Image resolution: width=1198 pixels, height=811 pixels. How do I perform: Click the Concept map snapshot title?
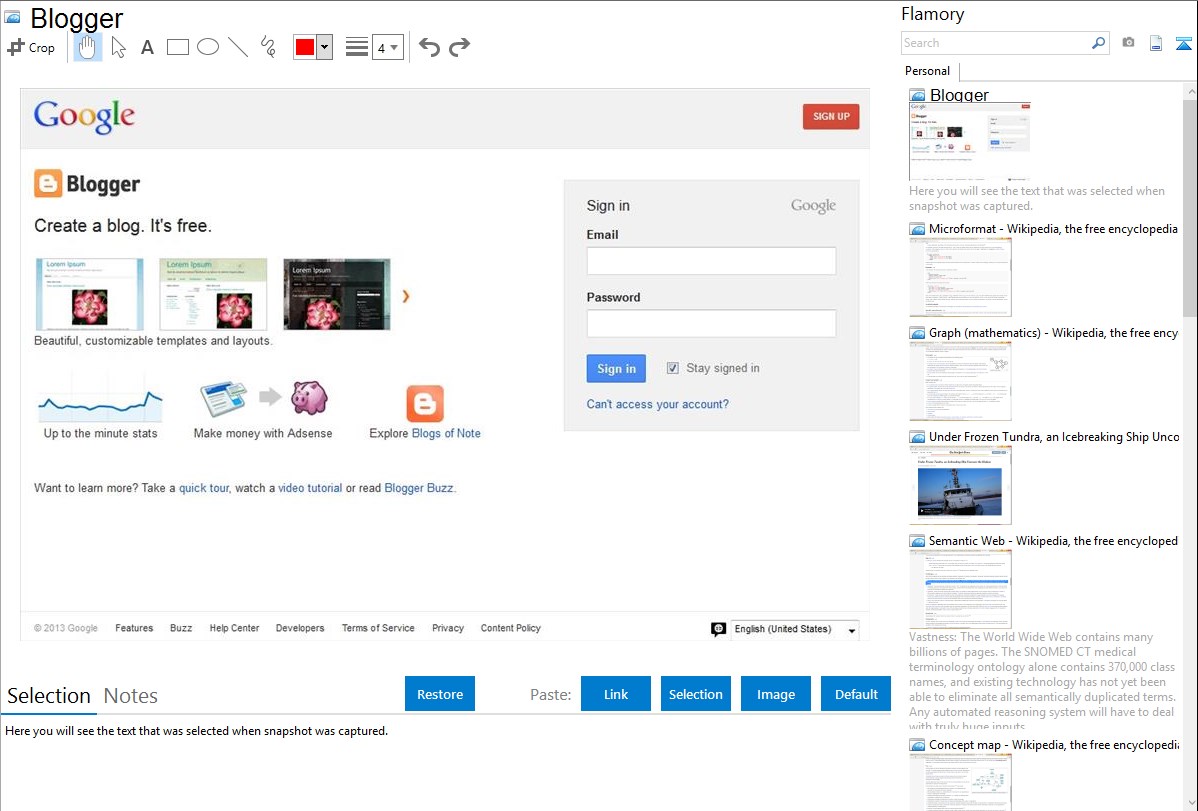(x=1054, y=745)
